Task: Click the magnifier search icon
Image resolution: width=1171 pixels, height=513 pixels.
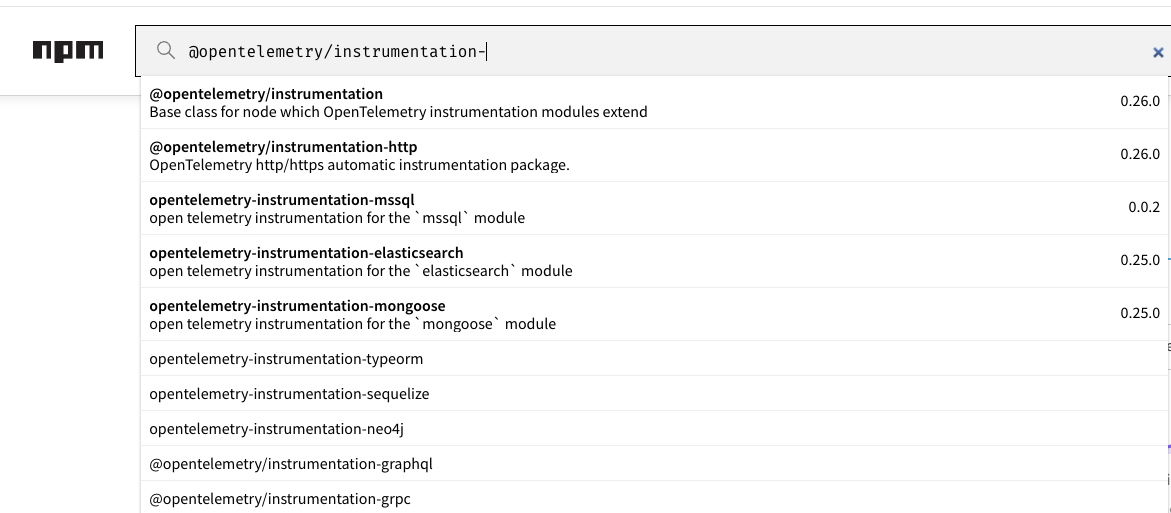Action: pos(166,51)
